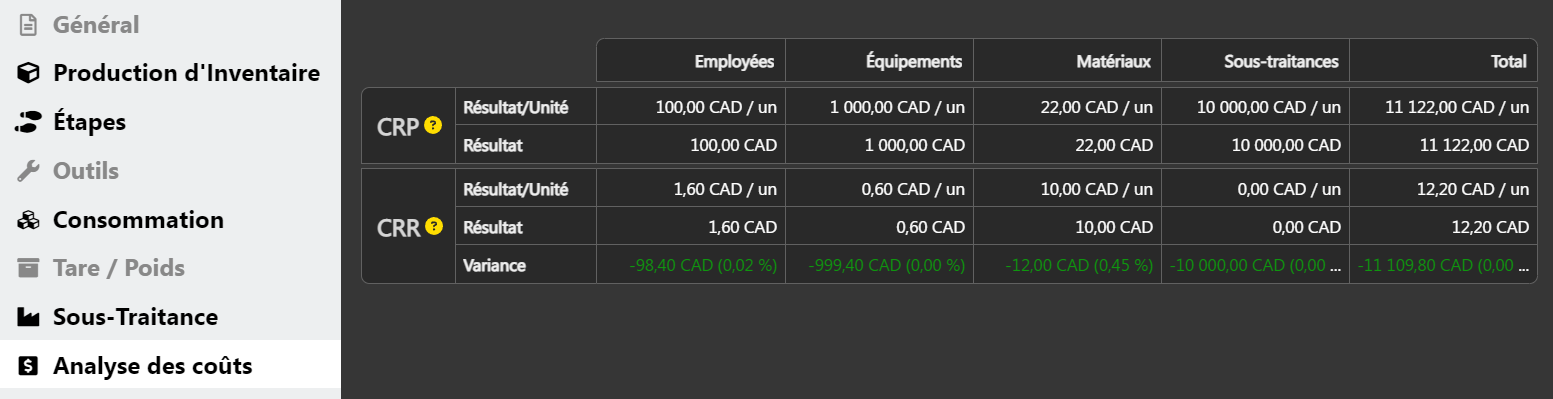
Task: Click the Analyse des coûts dollar icon
Action: 29,366
